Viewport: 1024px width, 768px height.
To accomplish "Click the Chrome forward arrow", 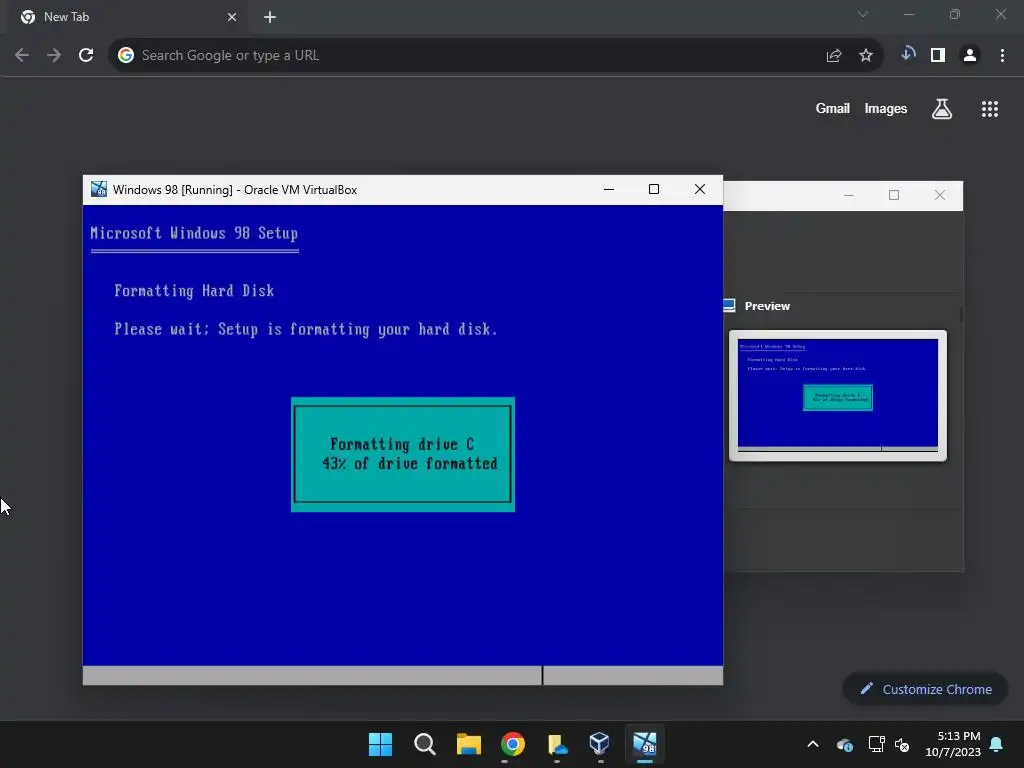I will pyautogui.click(x=54, y=56).
